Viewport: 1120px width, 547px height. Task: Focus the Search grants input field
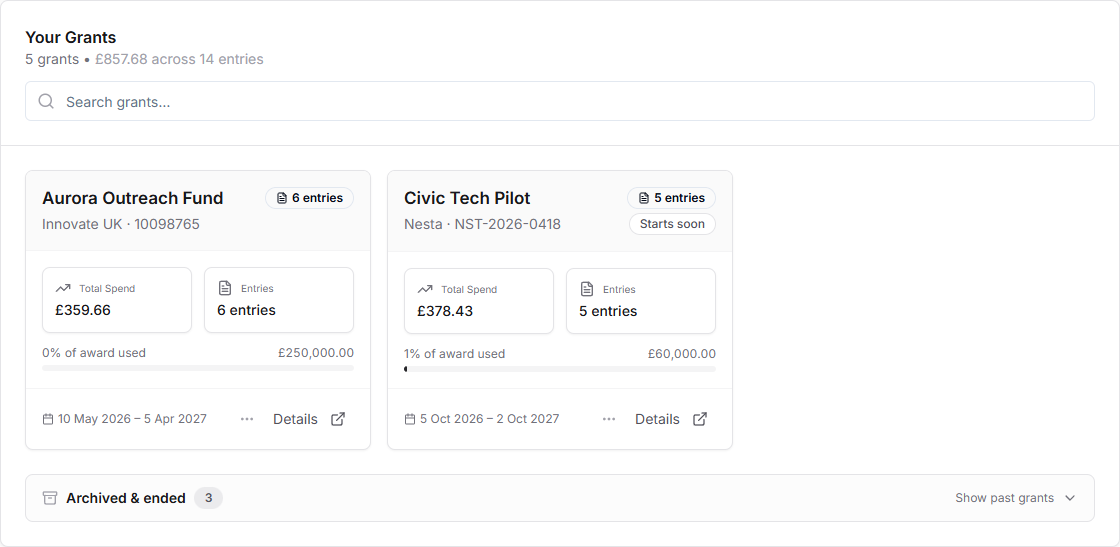click(559, 101)
